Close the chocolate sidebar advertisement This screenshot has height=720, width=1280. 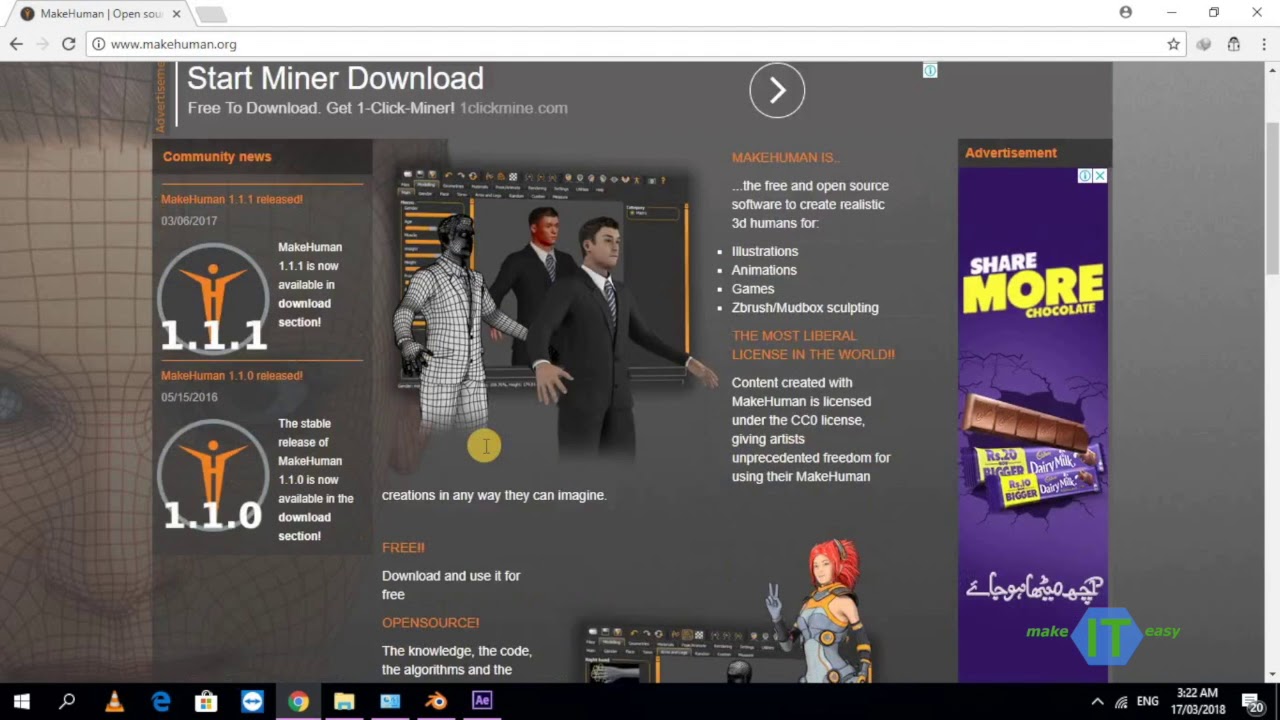click(x=1100, y=176)
